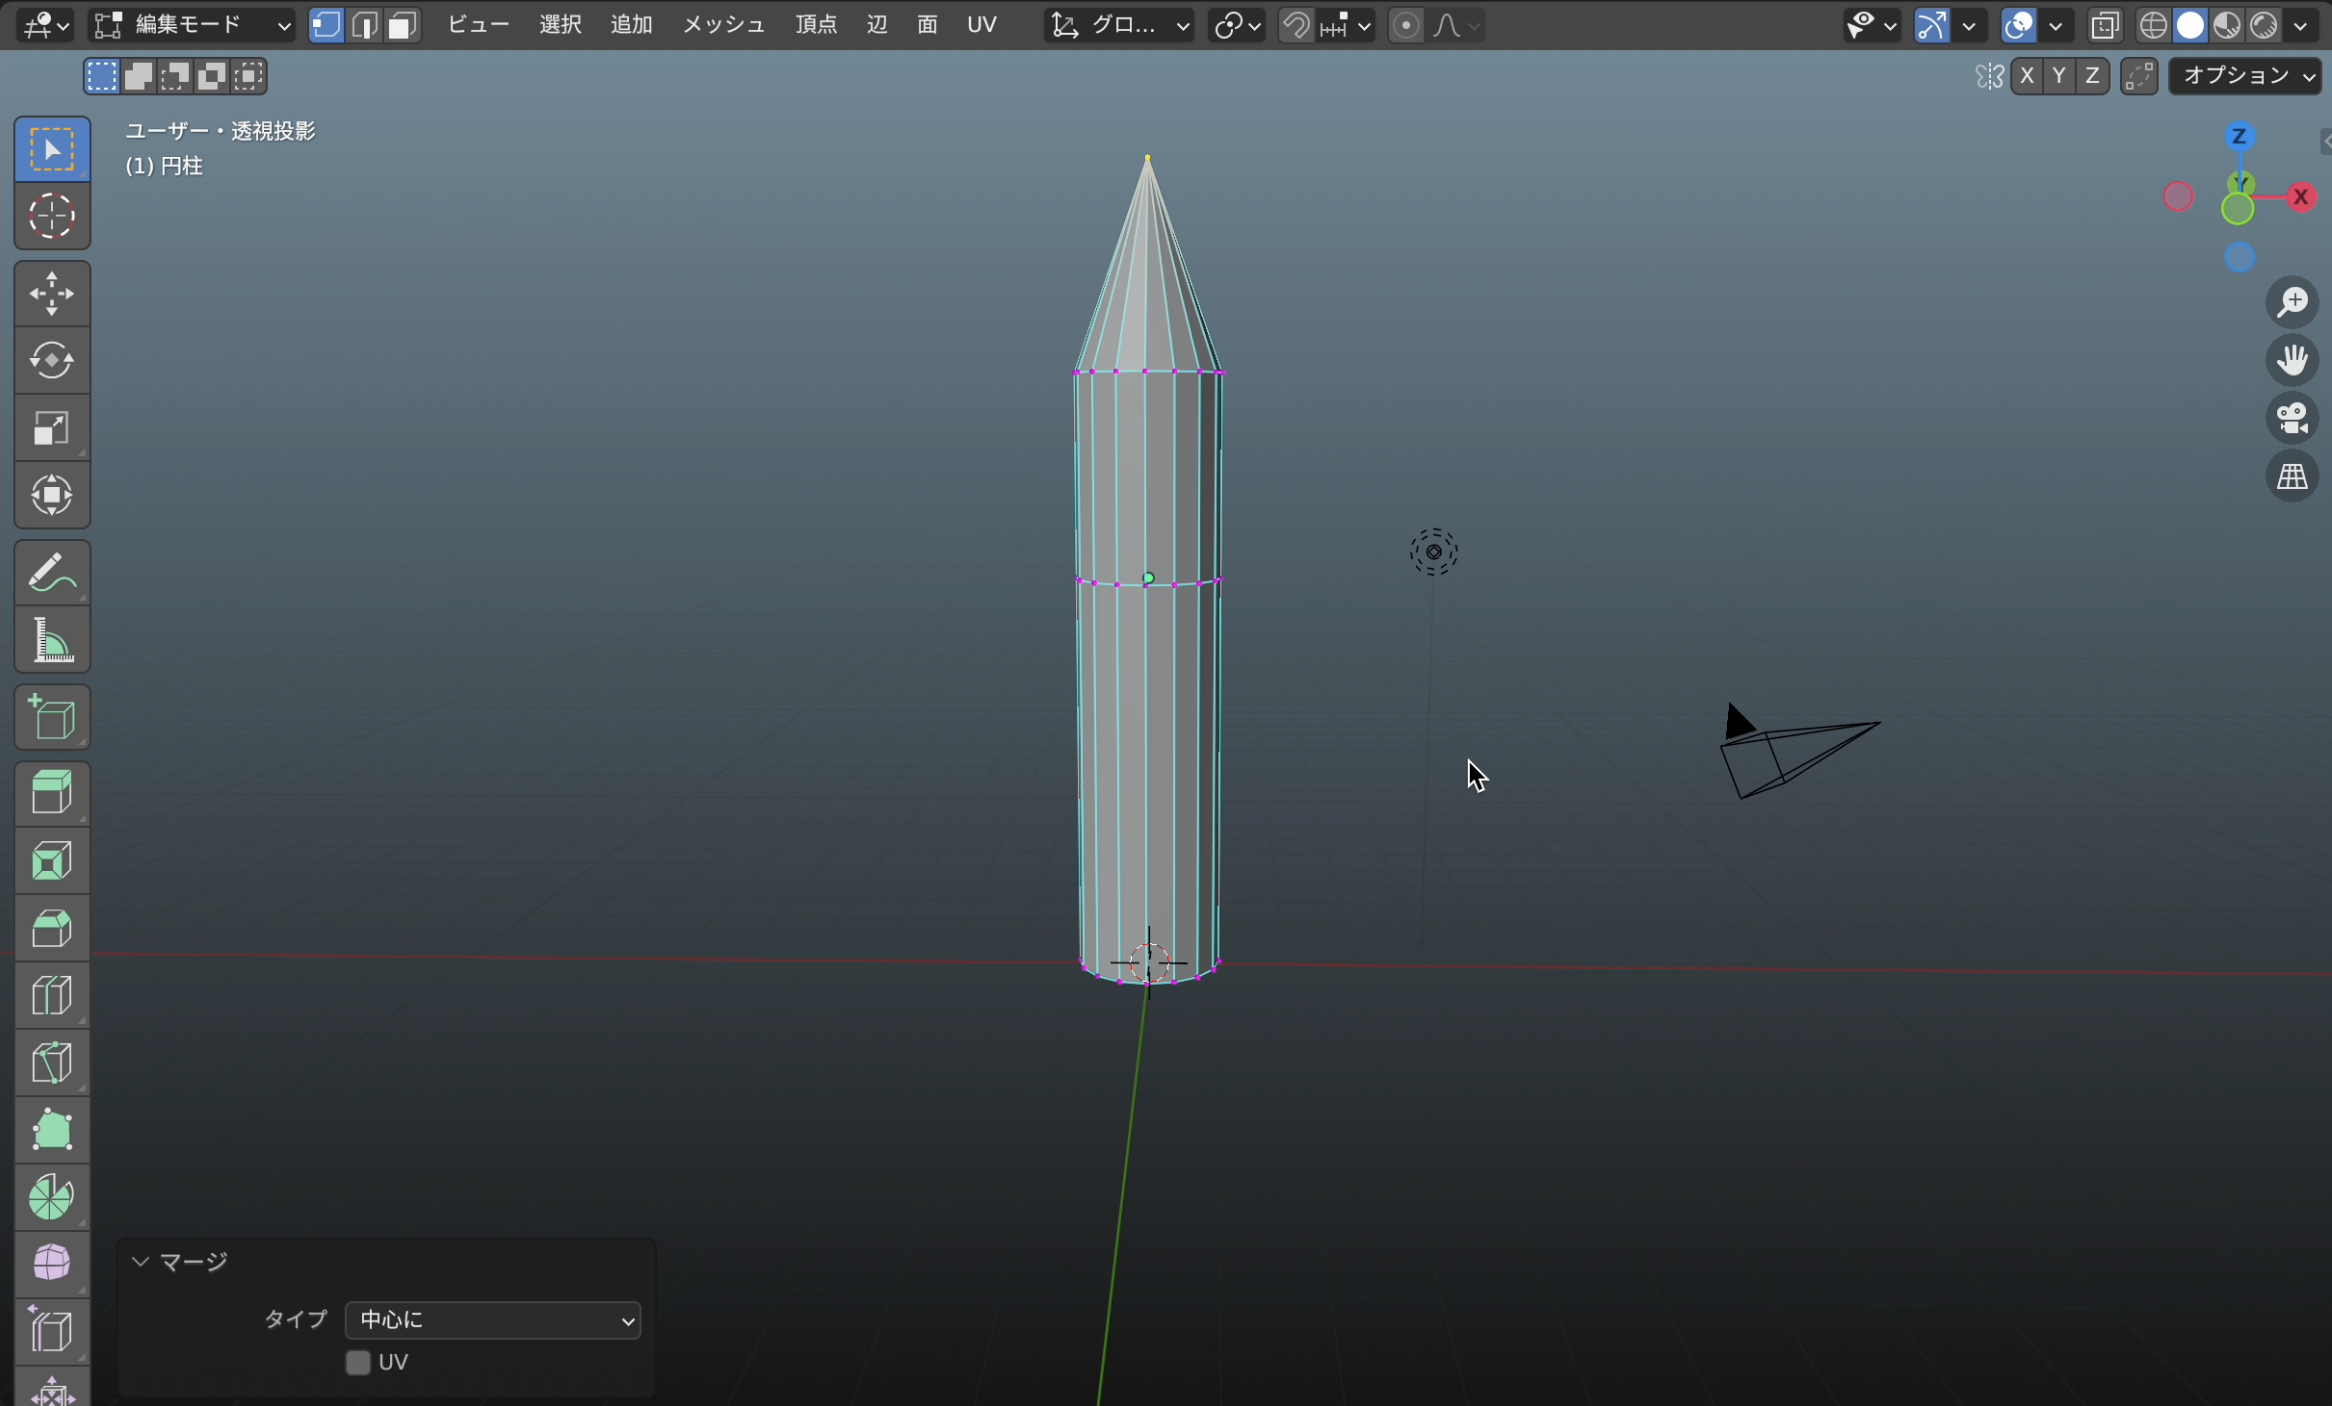2332x1406 pixels.
Task: Activate the Cursor tool
Action: point(52,216)
